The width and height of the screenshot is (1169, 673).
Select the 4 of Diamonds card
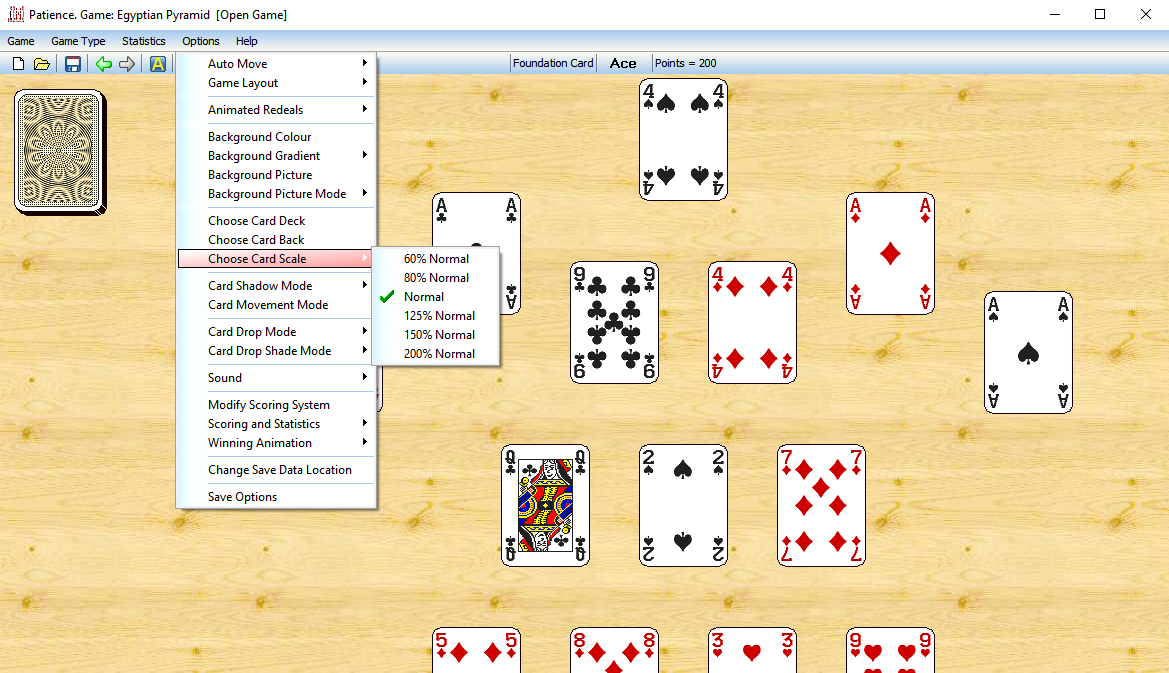point(752,323)
